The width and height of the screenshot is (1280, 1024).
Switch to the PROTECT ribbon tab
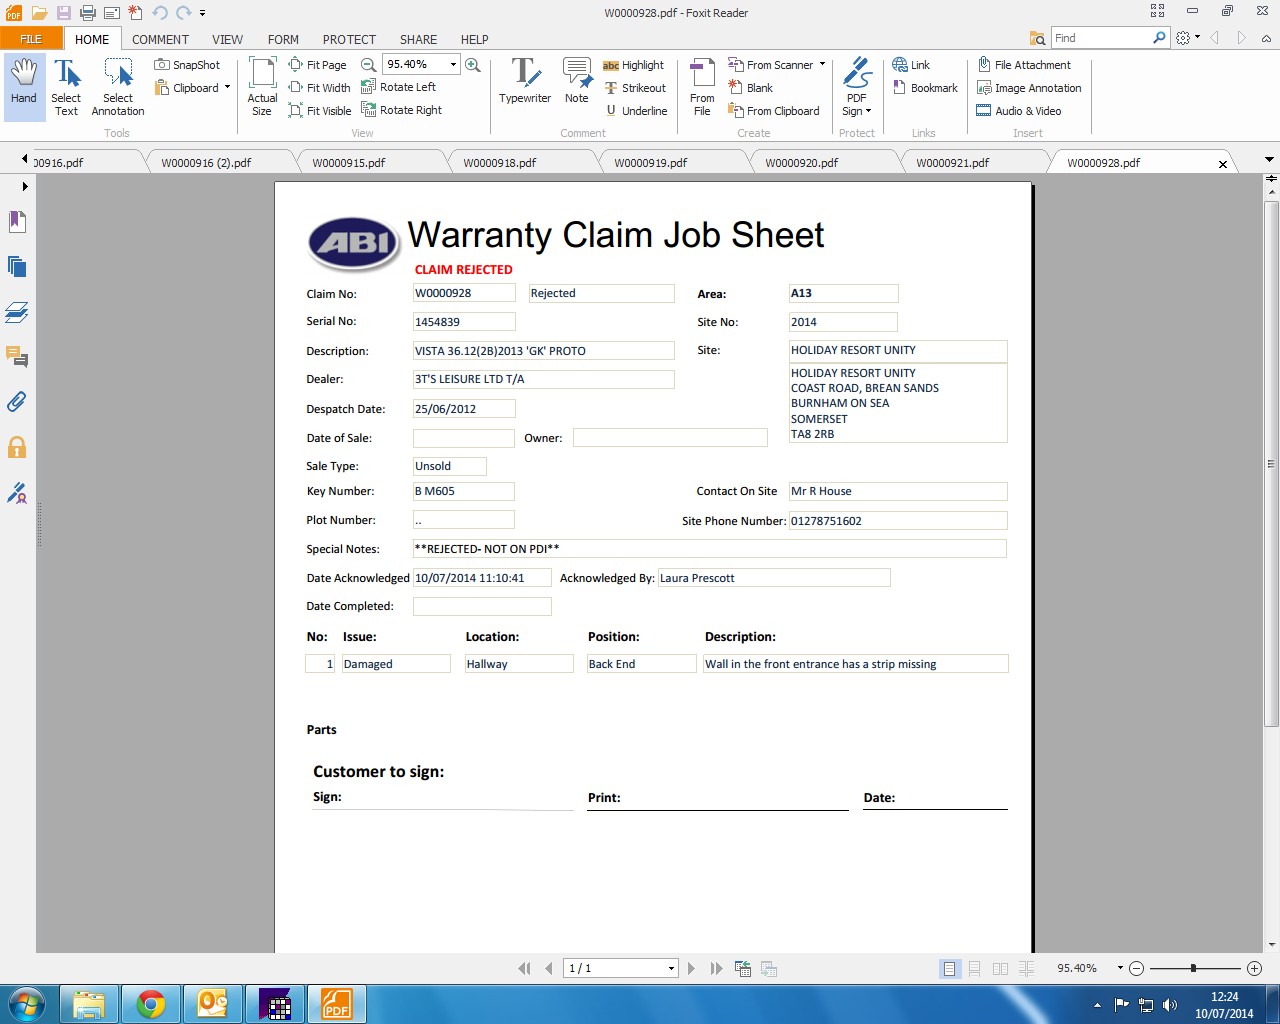coord(349,39)
